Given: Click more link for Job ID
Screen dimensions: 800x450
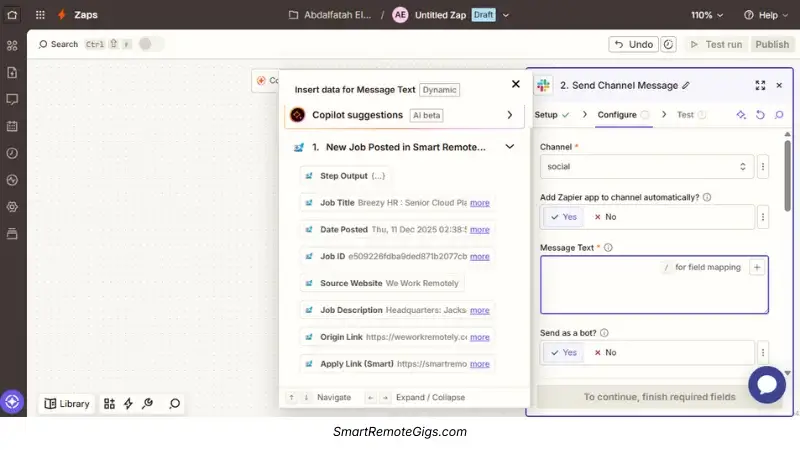Looking at the screenshot, I should [x=480, y=257].
